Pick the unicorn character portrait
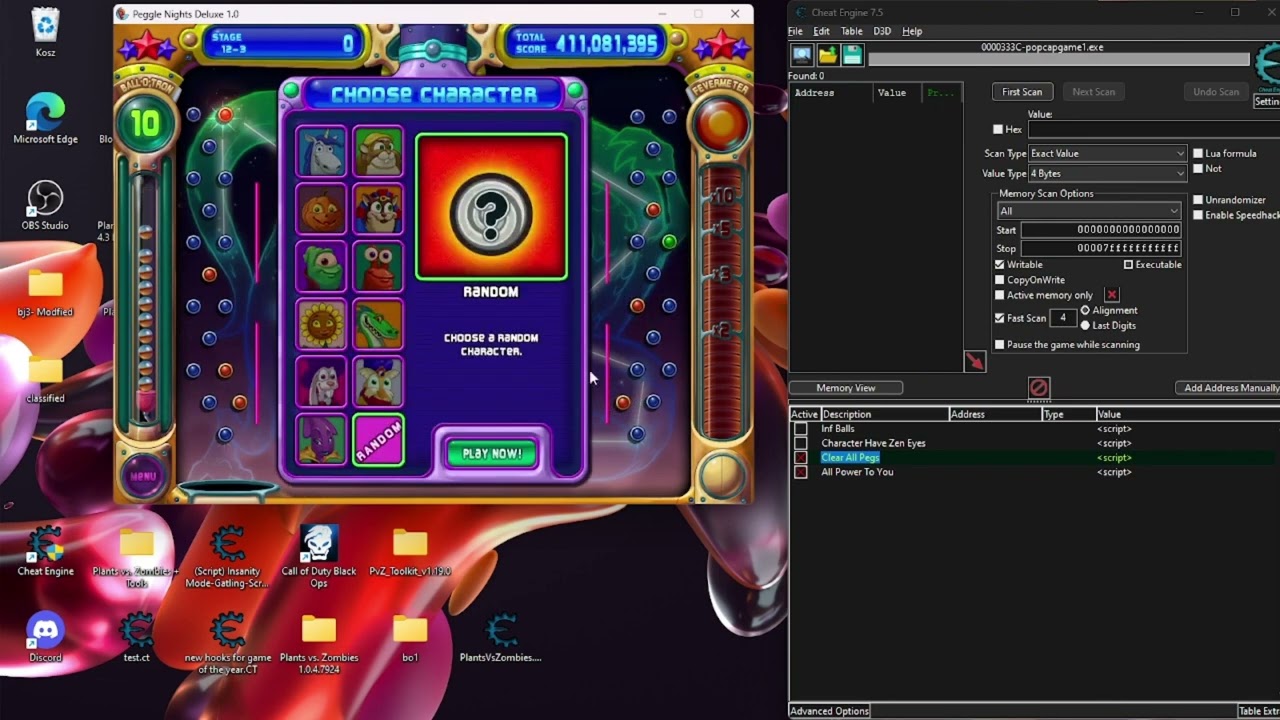Screen dimensions: 1280x720 (x=321, y=152)
